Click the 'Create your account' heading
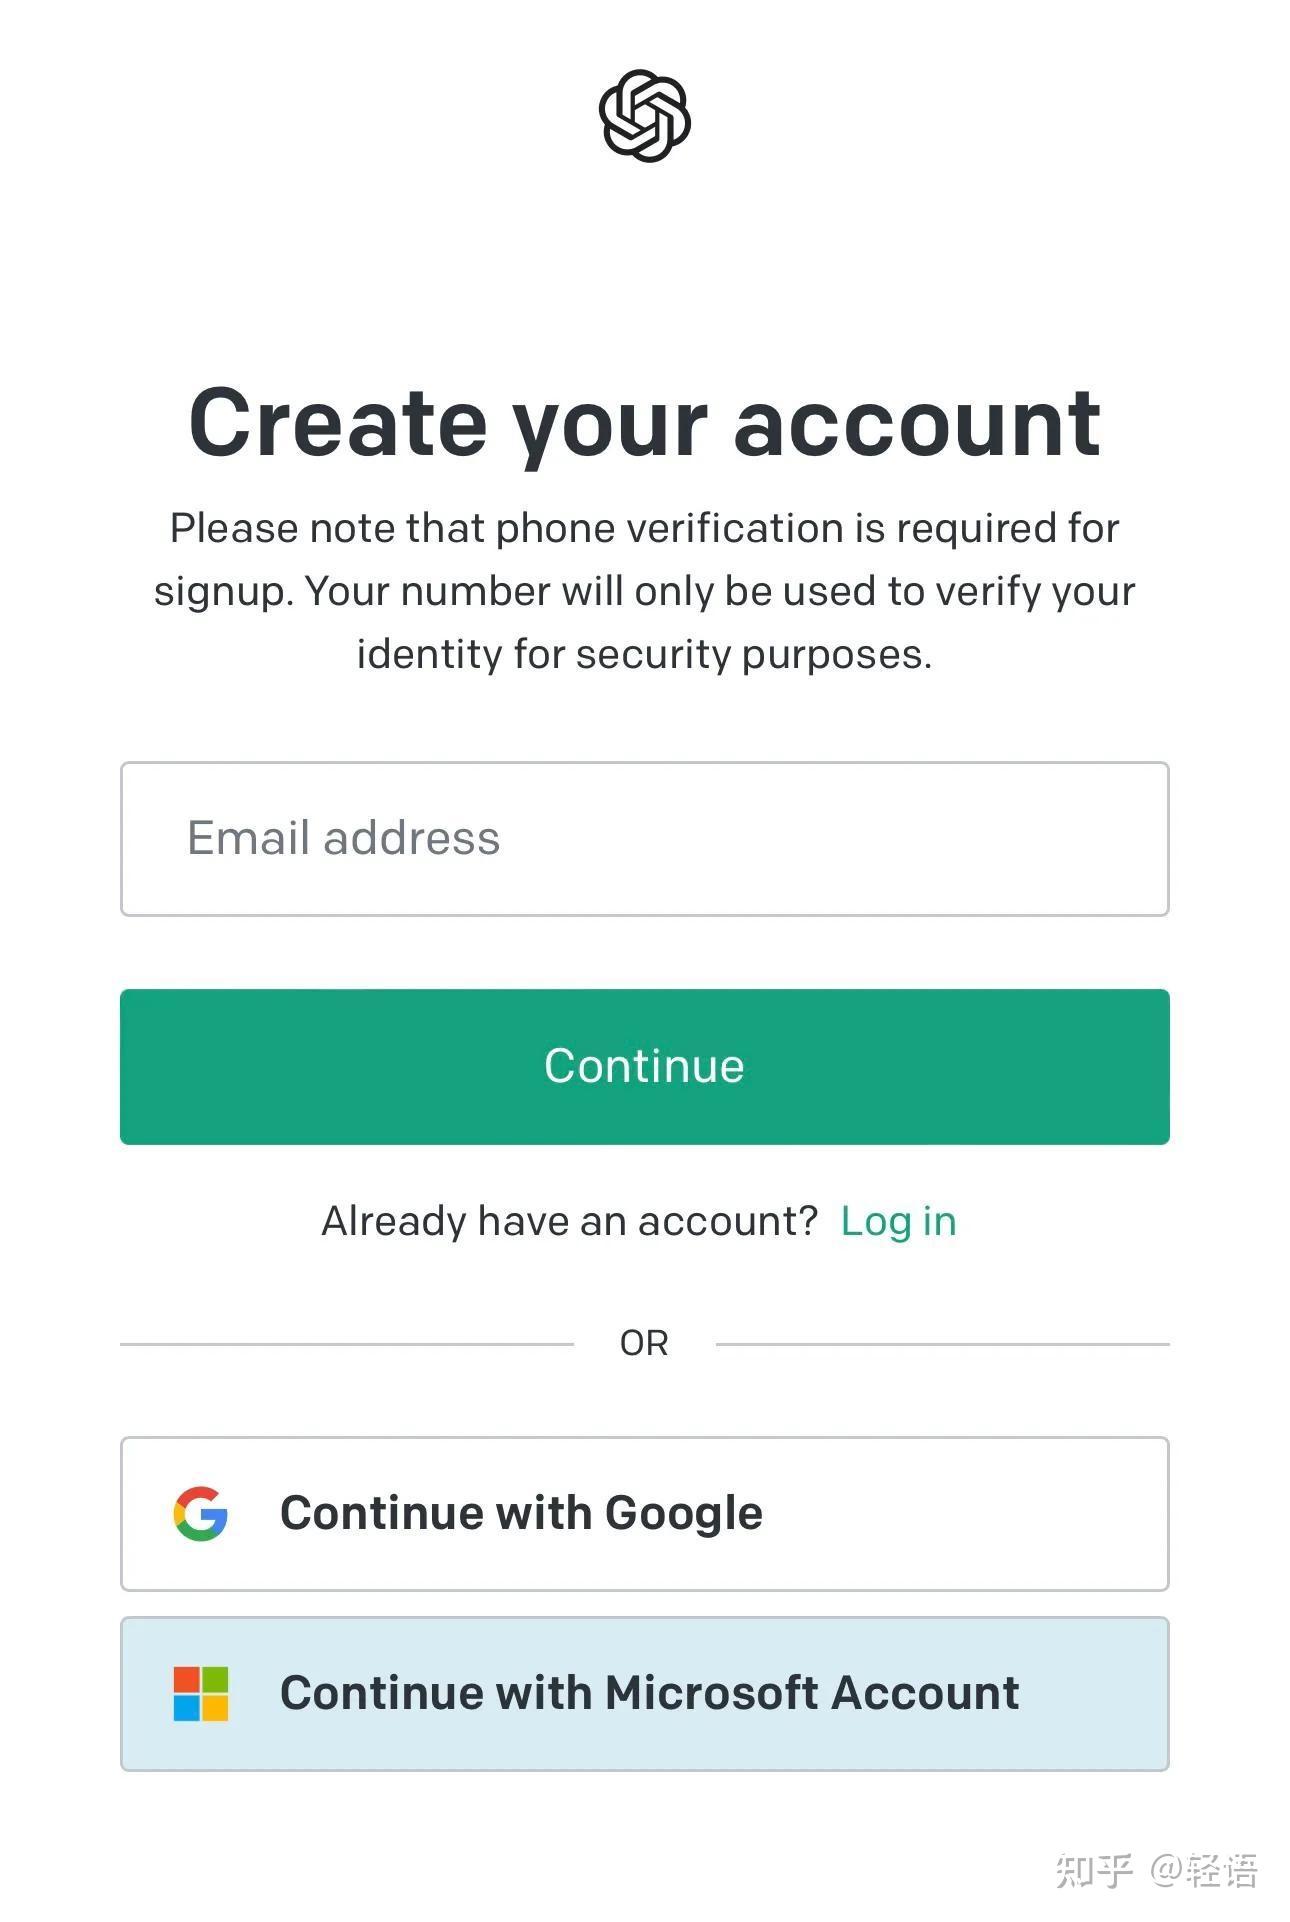This screenshot has width=1290, height=1922. click(644, 424)
